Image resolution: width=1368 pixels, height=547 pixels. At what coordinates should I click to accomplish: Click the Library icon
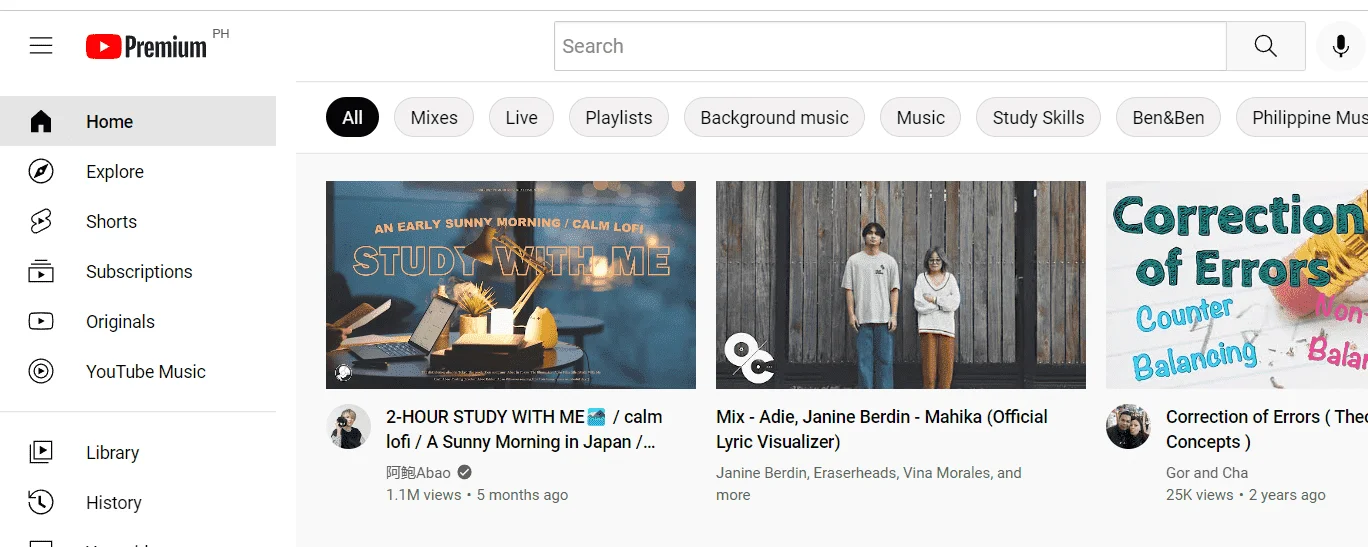41,452
